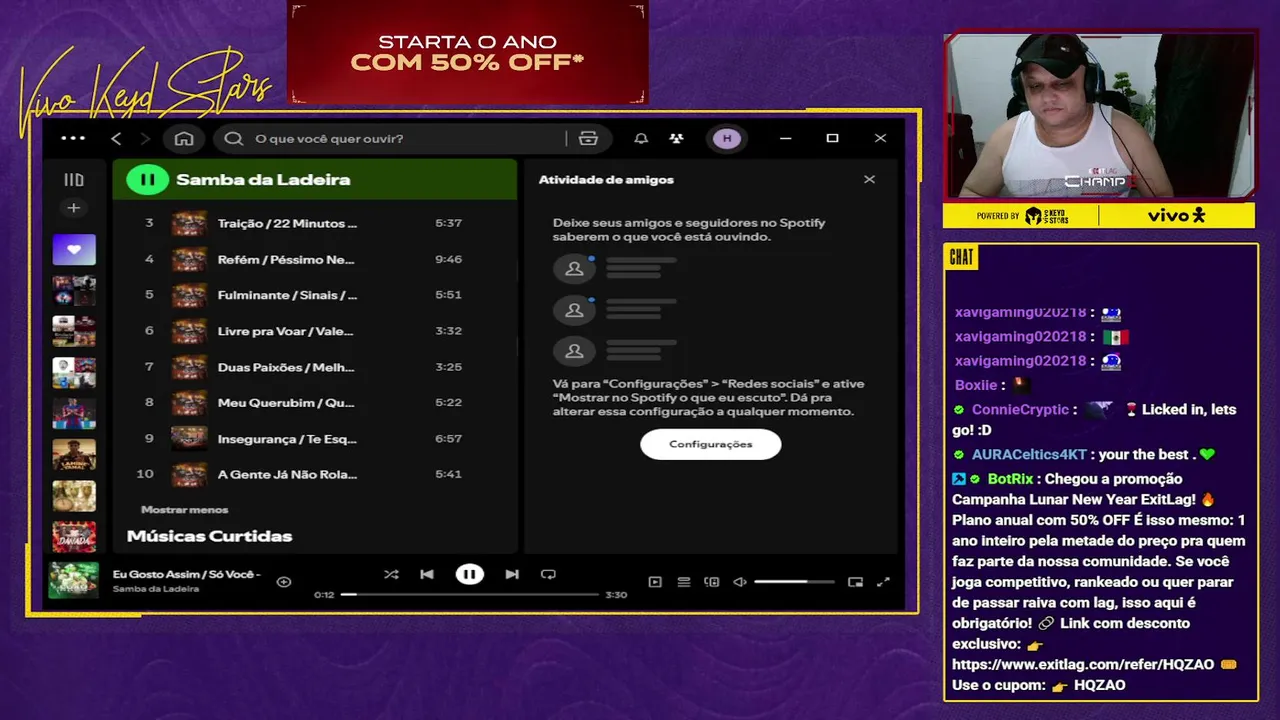The height and width of the screenshot is (720, 1280).
Task: Pause playback in the bottom player bar
Action: click(469, 574)
